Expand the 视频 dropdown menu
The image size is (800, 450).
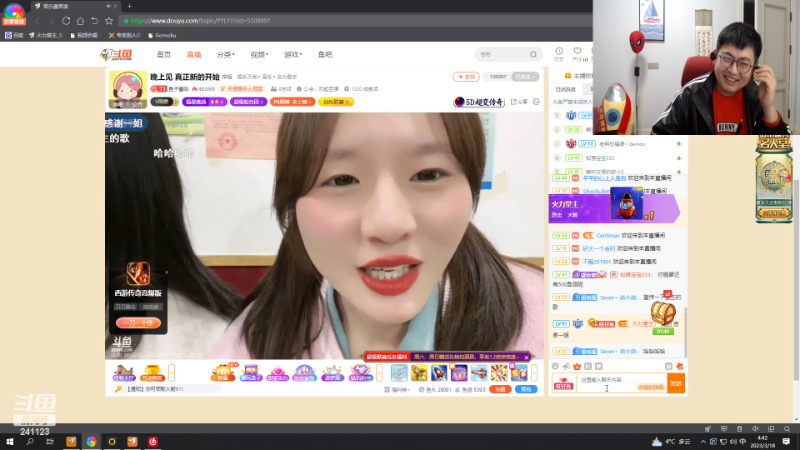(x=259, y=55)
